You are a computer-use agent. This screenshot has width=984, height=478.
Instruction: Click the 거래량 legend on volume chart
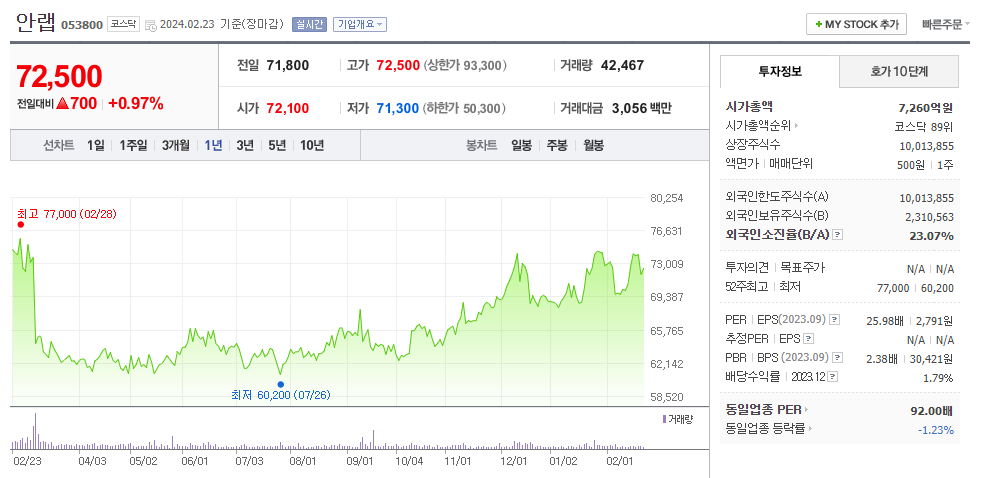[676, 419]
